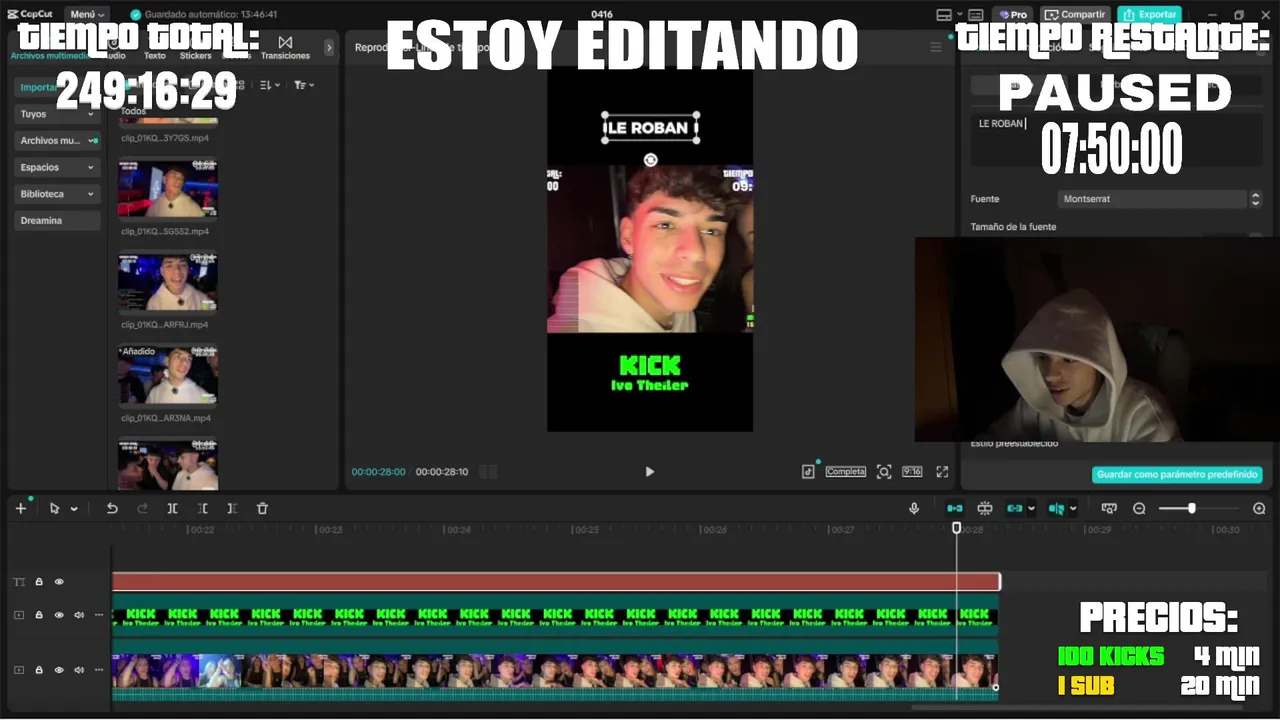Toggle the preview axis
Image resolution: width=1280 pixels, height=720 pixels.
[x=1057, y=508]
